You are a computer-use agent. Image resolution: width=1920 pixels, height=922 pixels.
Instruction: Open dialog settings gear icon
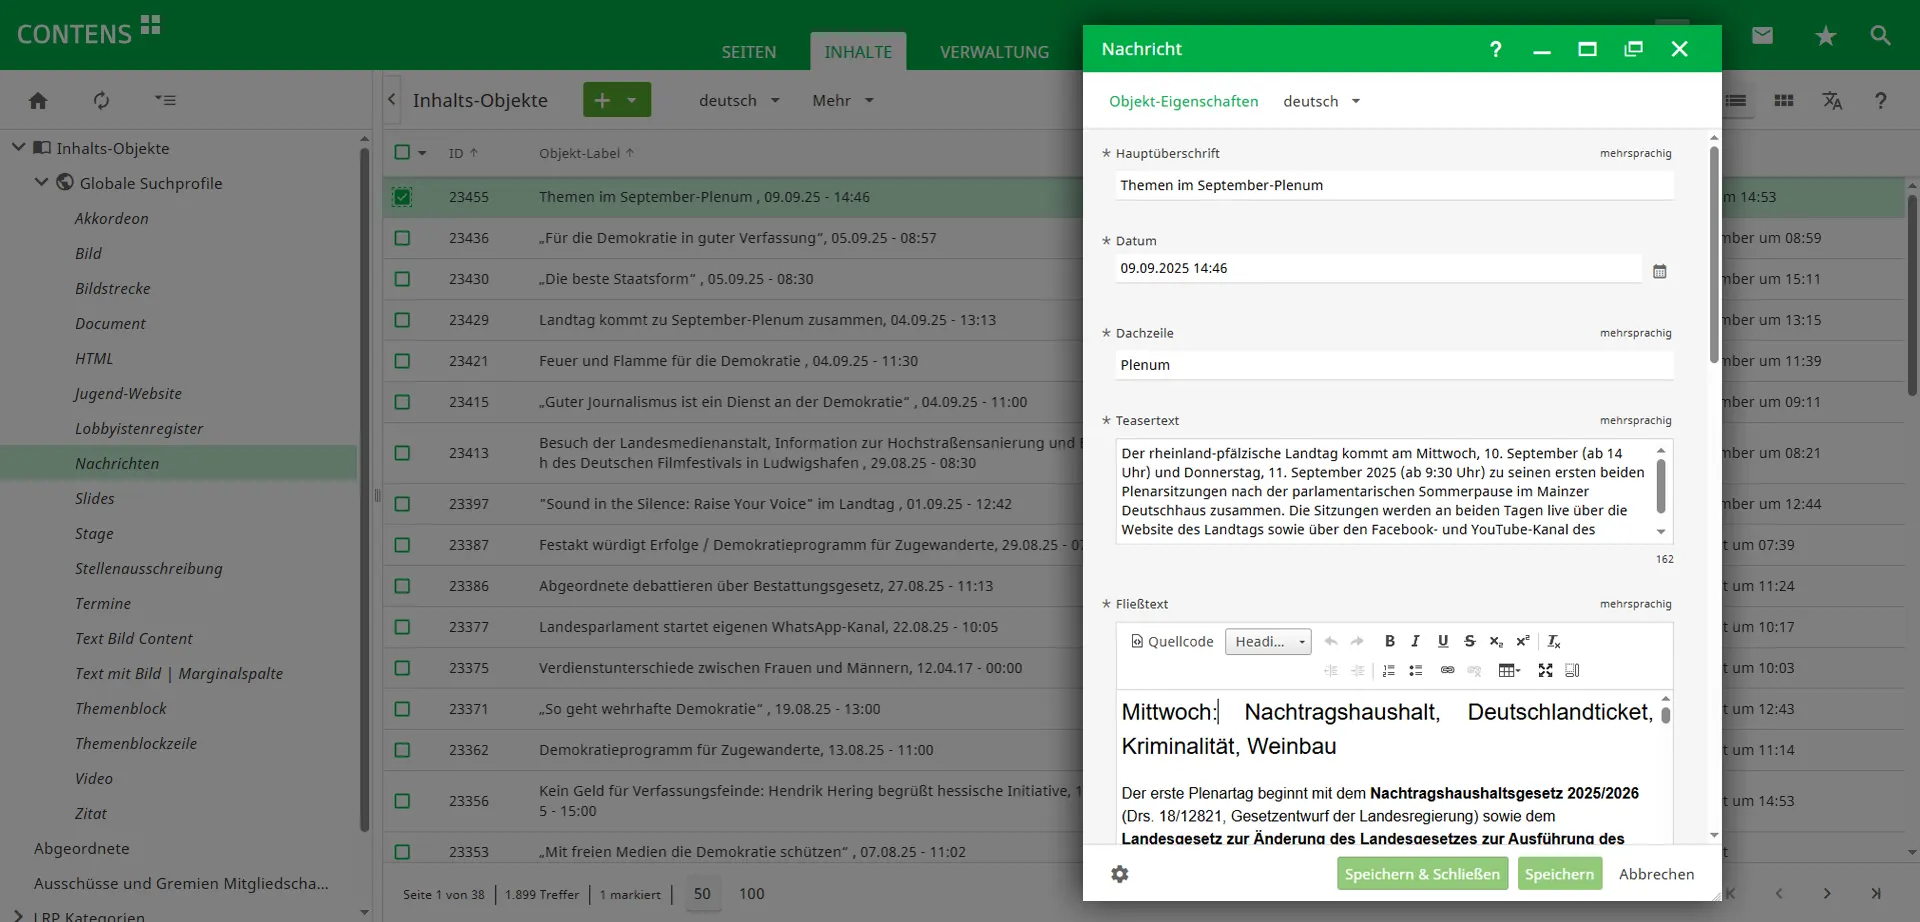click(x=1119, y=874)
